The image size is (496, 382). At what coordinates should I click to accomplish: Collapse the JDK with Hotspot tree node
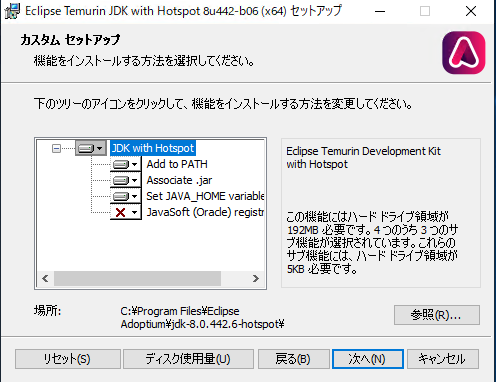click(x=57, y=148)
